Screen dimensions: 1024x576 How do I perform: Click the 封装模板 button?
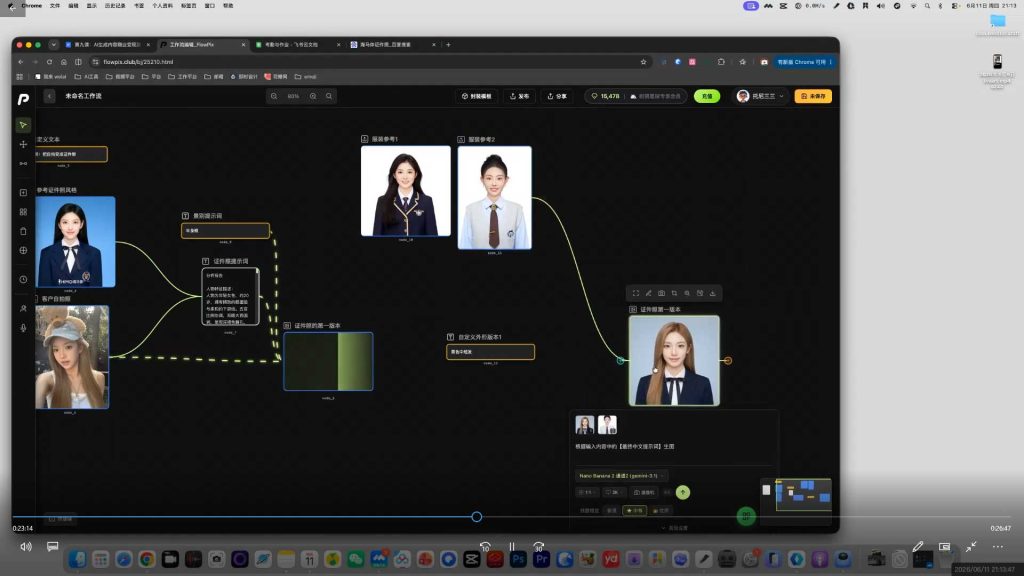point(477,96)
